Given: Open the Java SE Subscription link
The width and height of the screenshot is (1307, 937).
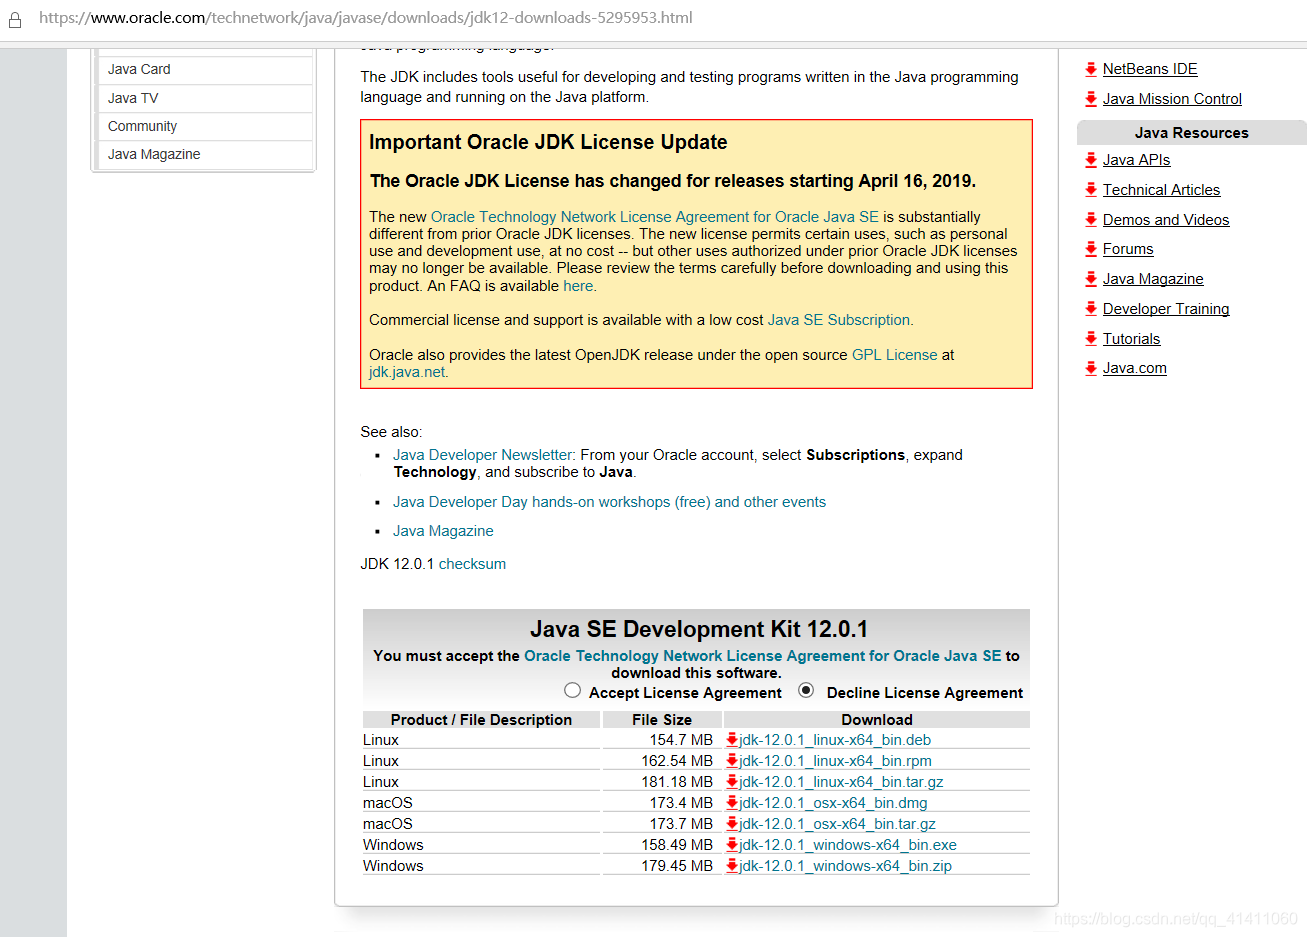Looking at the screenshot, I should tap(839, 320).
